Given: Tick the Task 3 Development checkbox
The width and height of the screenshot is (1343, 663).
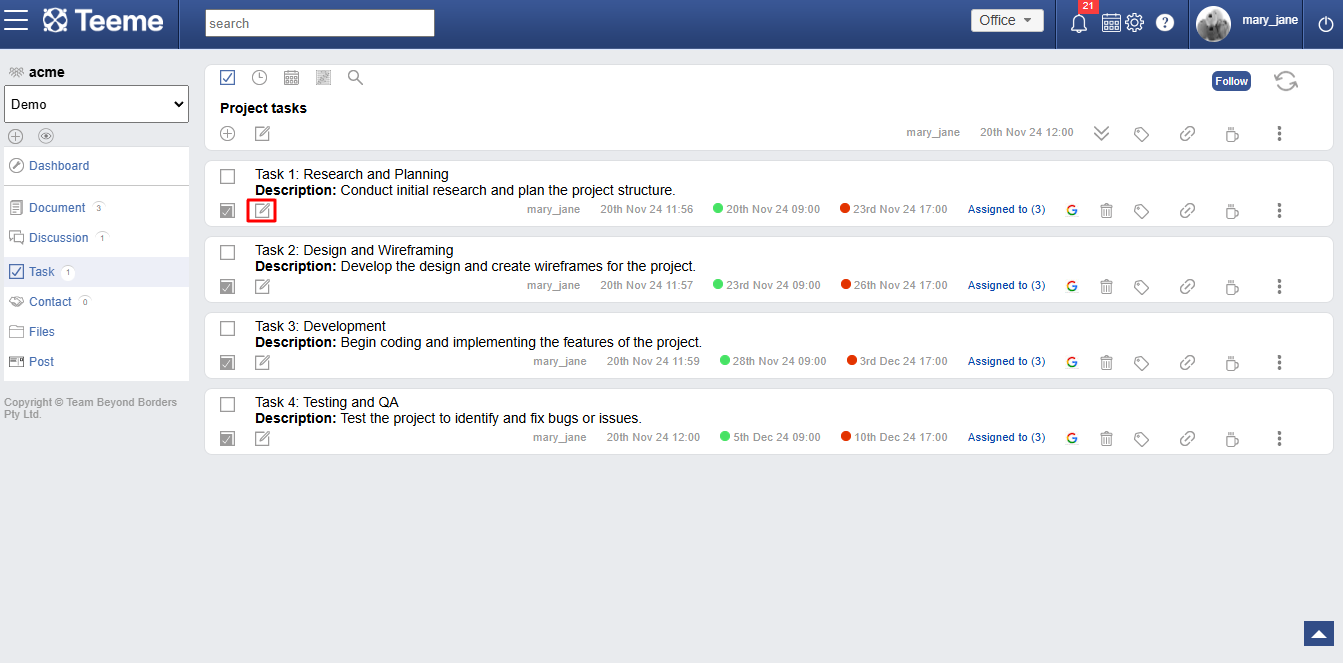Looking at the screenshot, I should [227, 328].
